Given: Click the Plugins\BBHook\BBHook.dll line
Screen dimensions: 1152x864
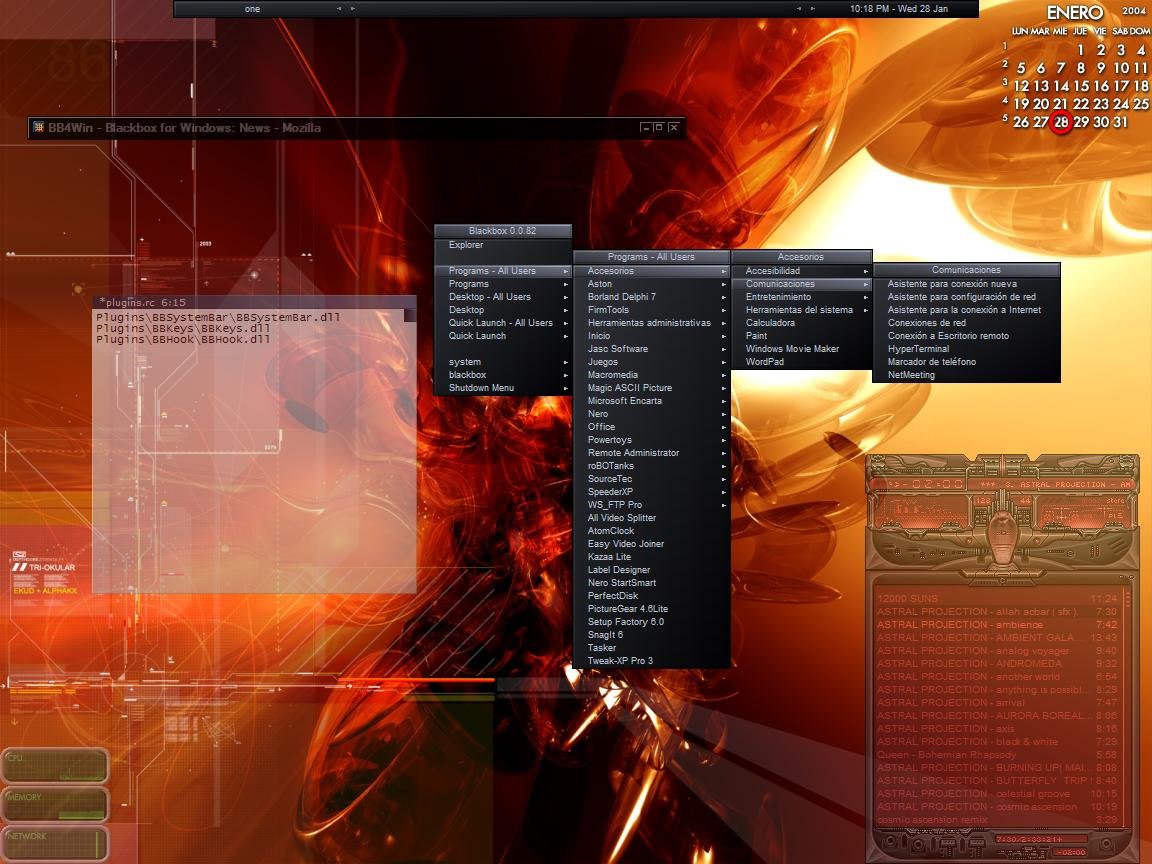Looking at the screenshot, I should tap(183, 339).
